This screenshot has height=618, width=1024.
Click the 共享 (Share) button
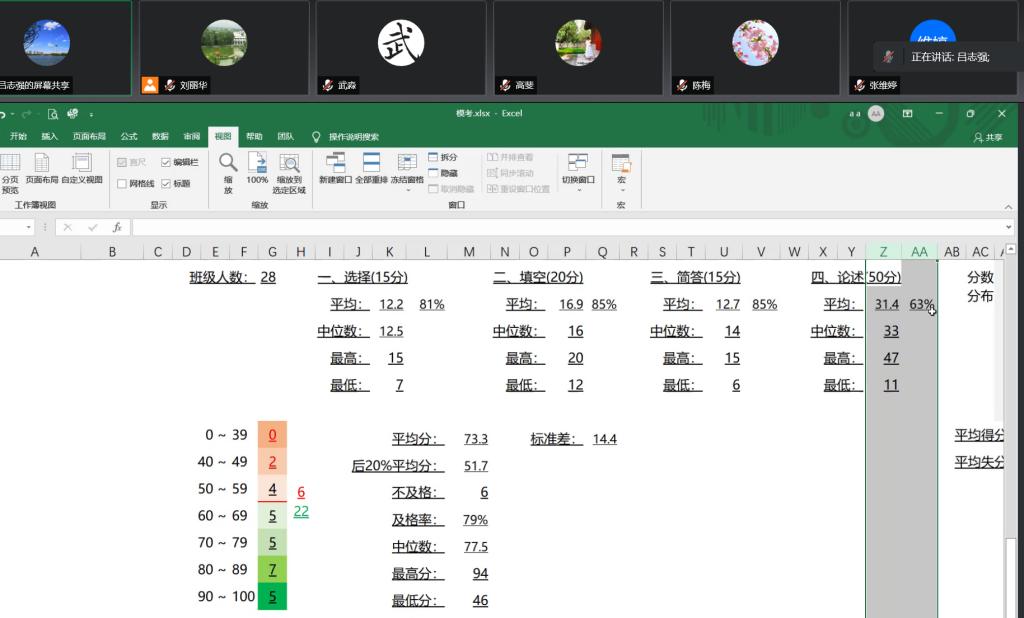point(992,136)
